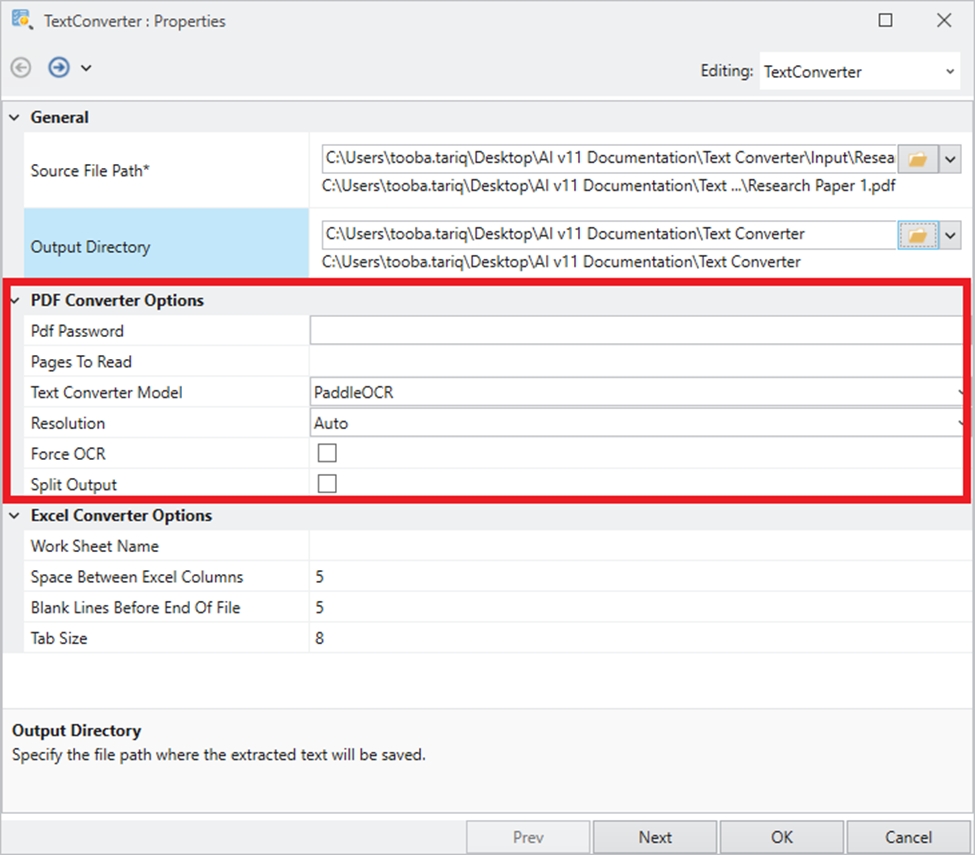
Task: Click the Pages To Read value field
Action: tap(637, 361)
